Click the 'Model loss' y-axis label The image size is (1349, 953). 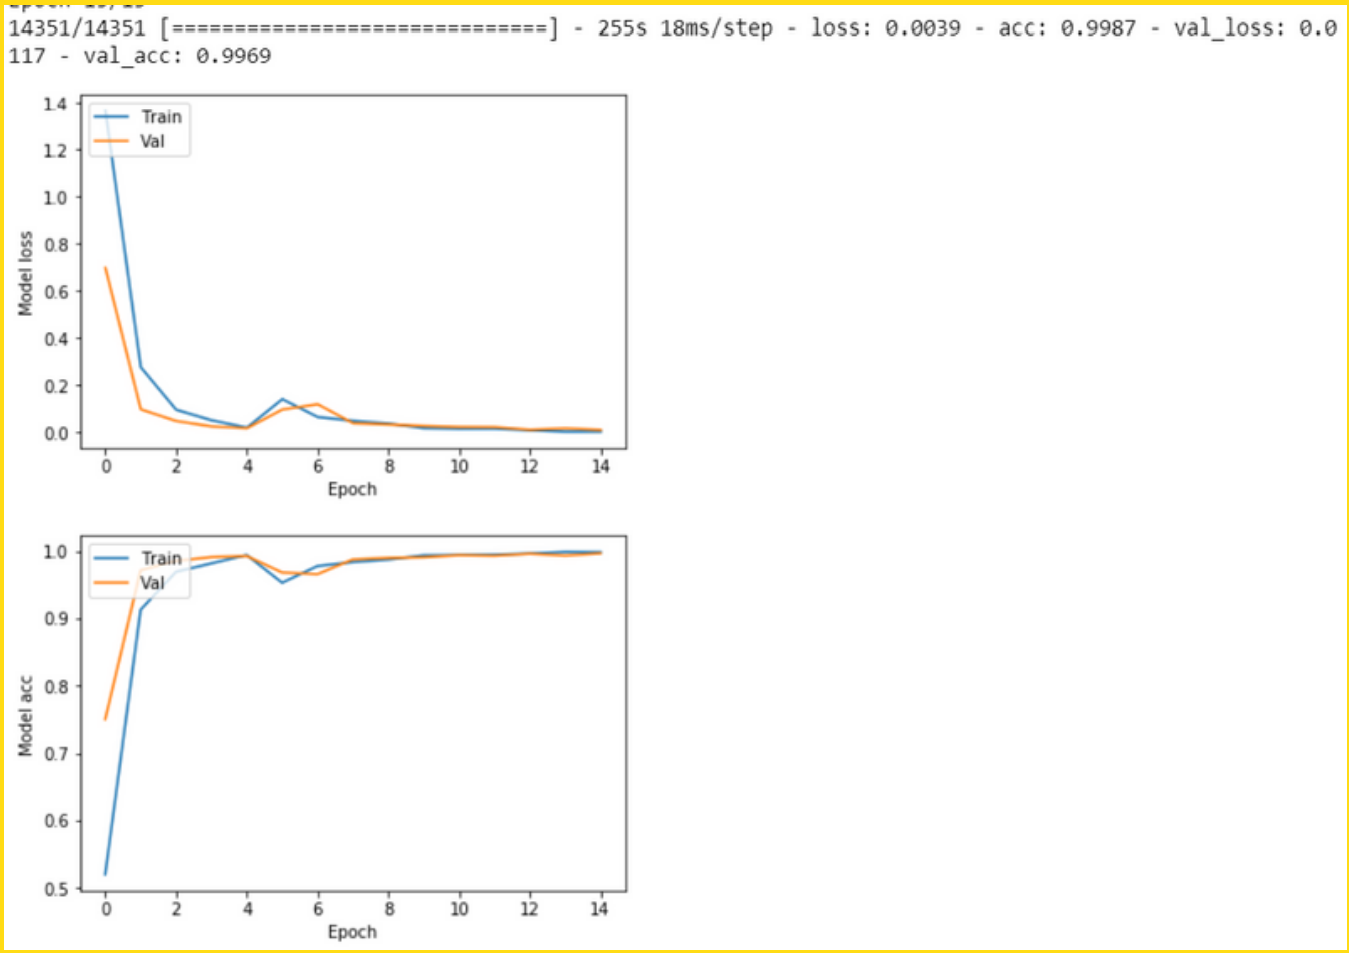tap(26, 274)
